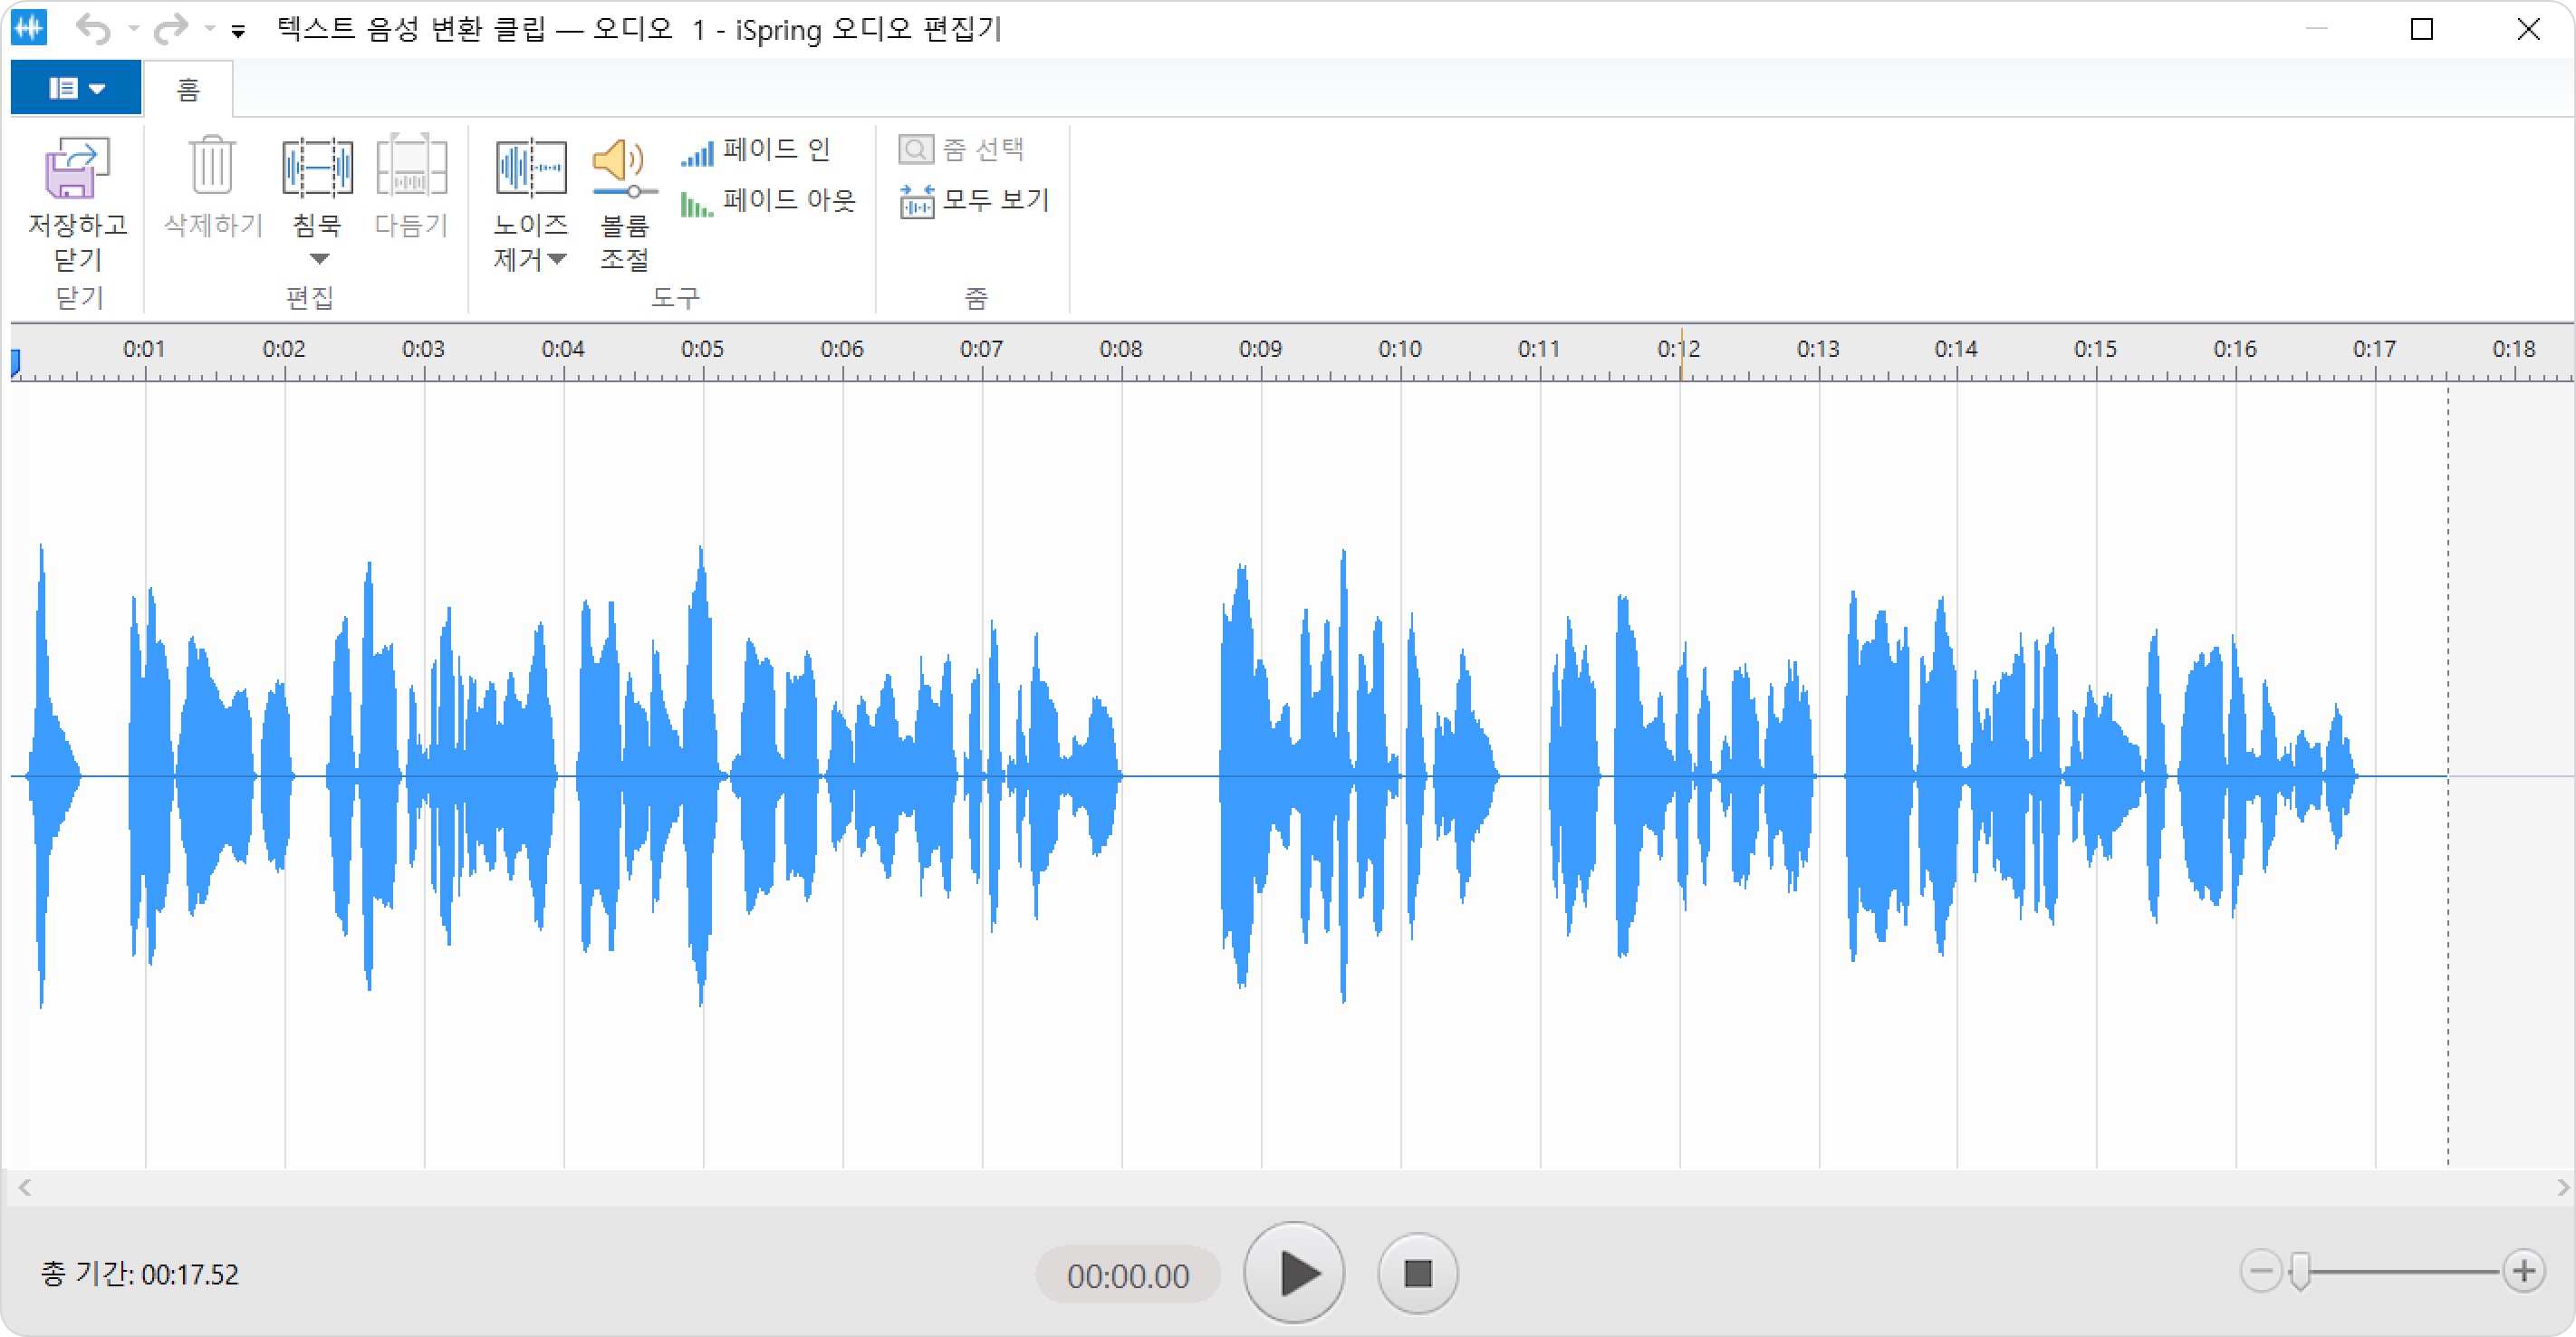Stop playback with the Stop button
This screenshot has height=1337, width=2576.
pyautogui.click(x=1417, y=1273)
